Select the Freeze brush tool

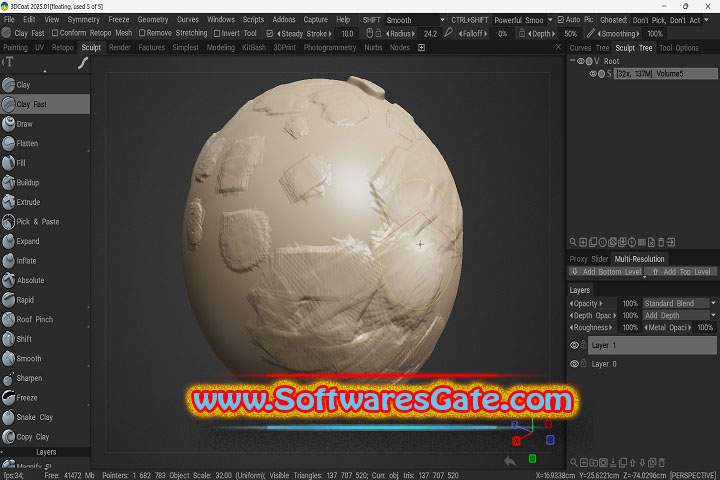tap(45, 398)
